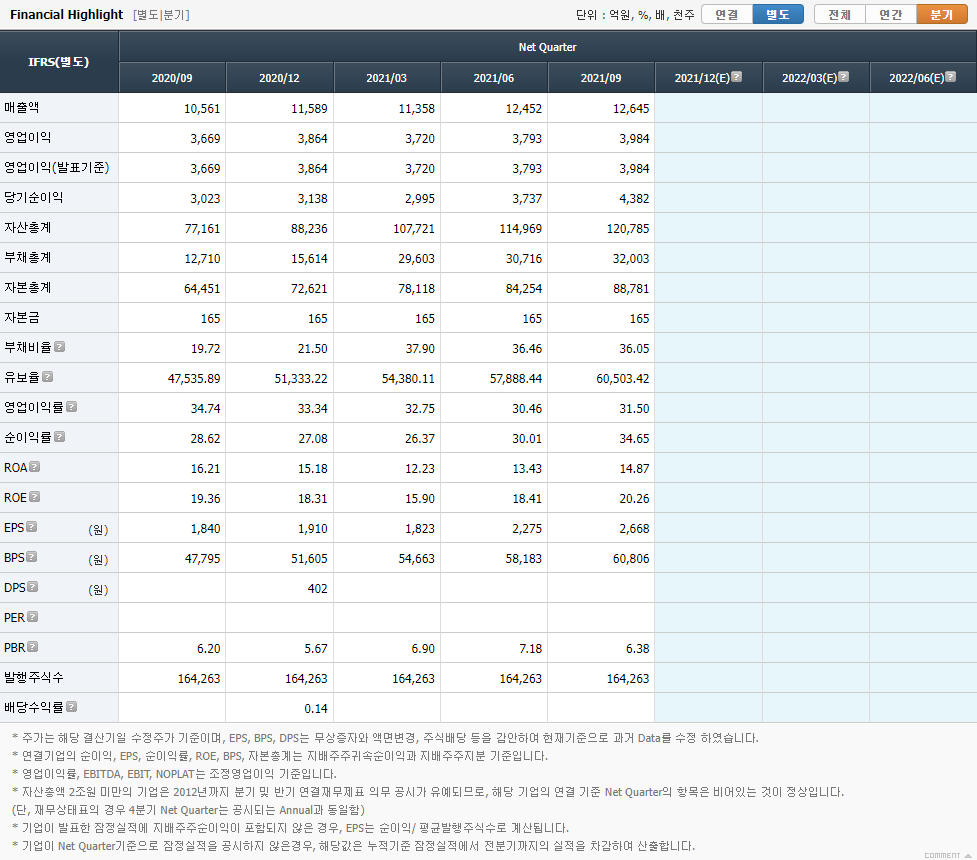Select the 매출액 row label
This screenshot has width=977, height=860.
(x=22, y=107)
